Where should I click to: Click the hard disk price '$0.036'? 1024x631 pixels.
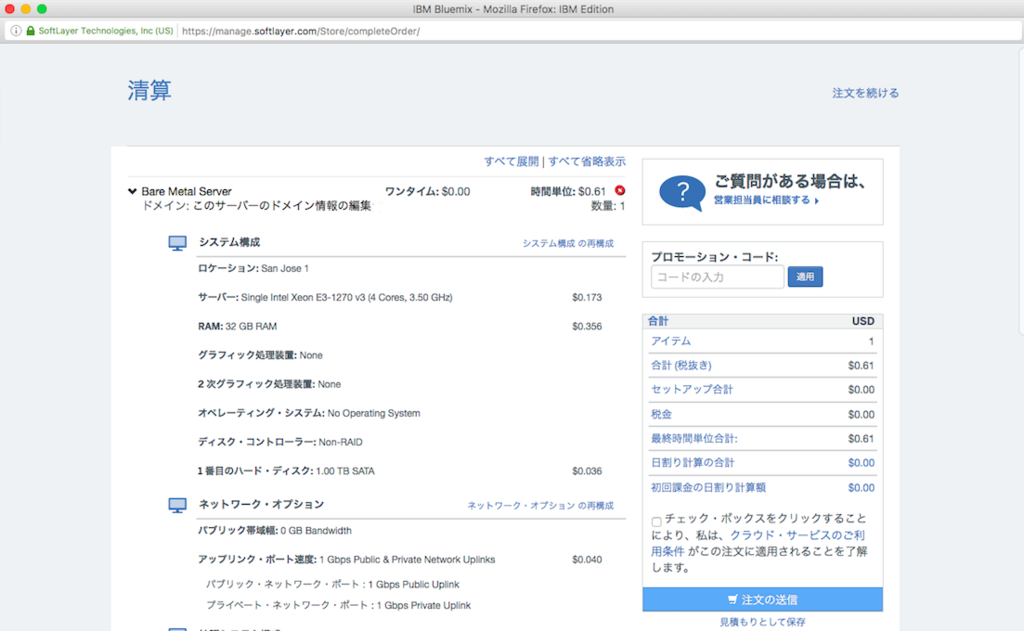click(586, 471)
